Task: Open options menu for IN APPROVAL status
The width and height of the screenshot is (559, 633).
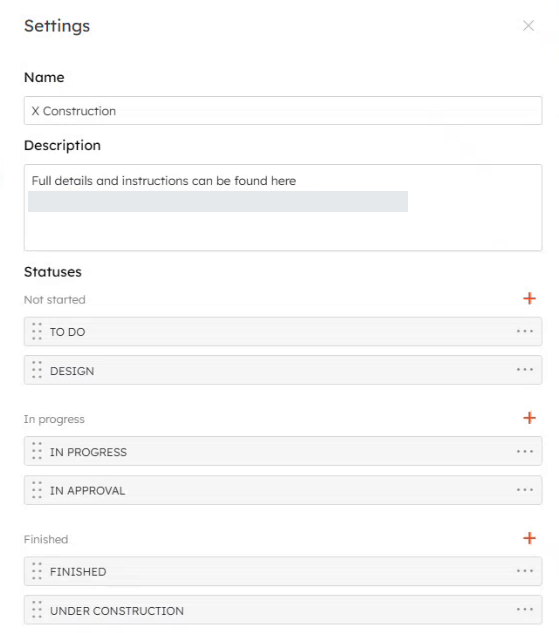Action: tap(525, 490)
